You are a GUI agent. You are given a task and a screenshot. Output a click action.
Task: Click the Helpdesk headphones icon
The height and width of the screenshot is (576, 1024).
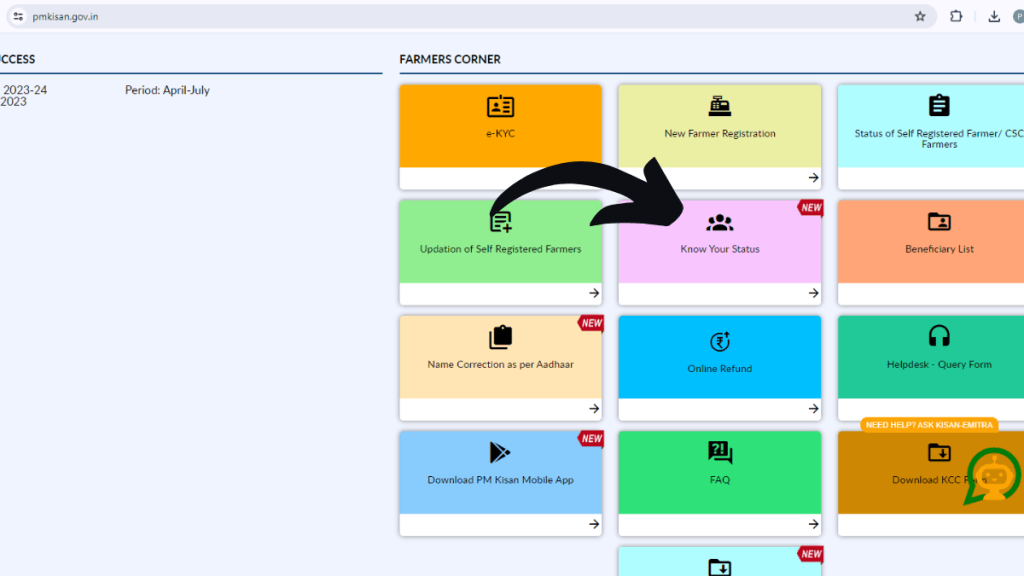point(939,336)
